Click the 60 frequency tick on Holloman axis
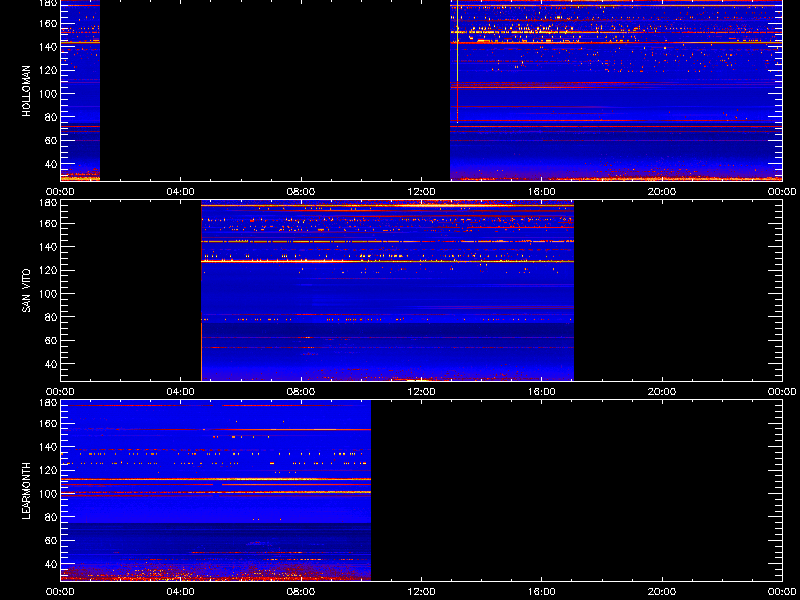Screen dimensions: 800x600 51,141
